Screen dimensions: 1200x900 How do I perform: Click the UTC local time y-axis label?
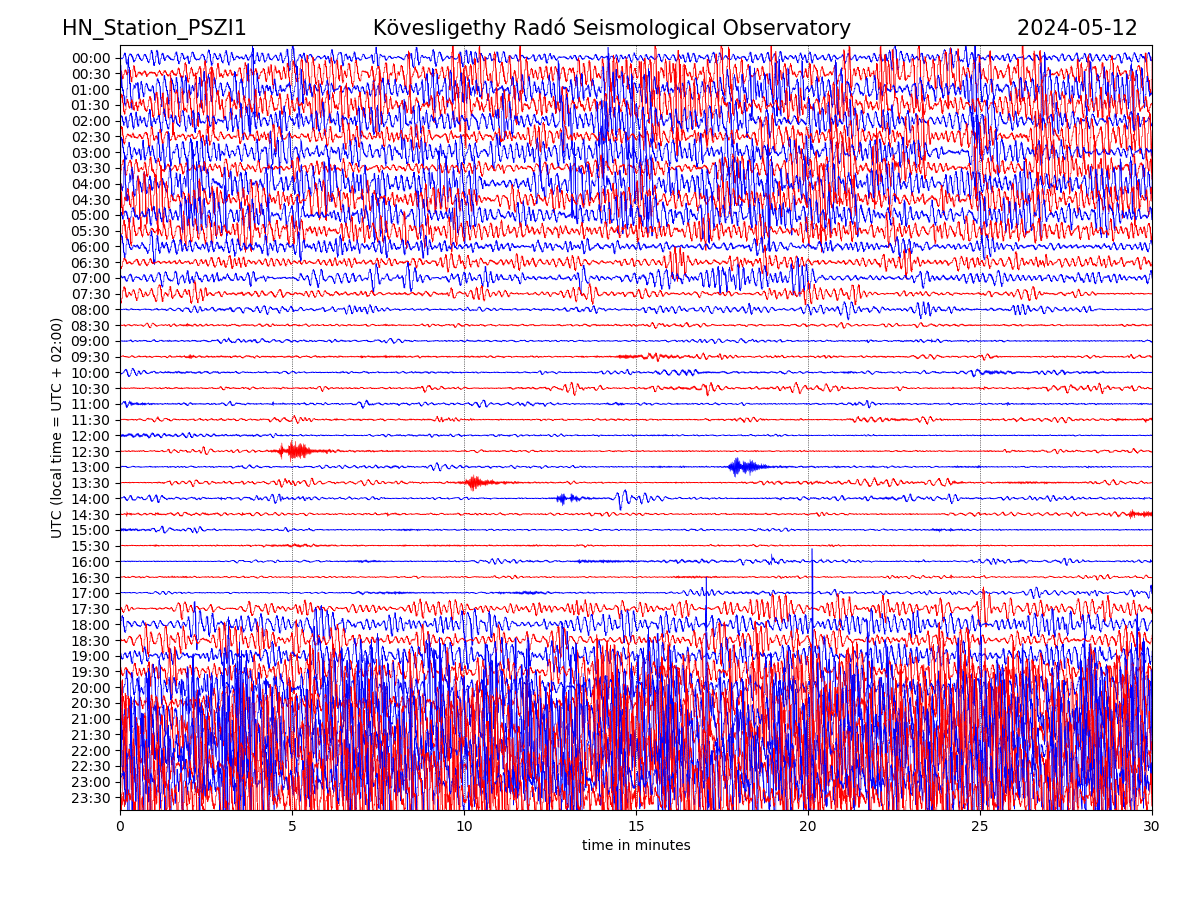[57, 427]
